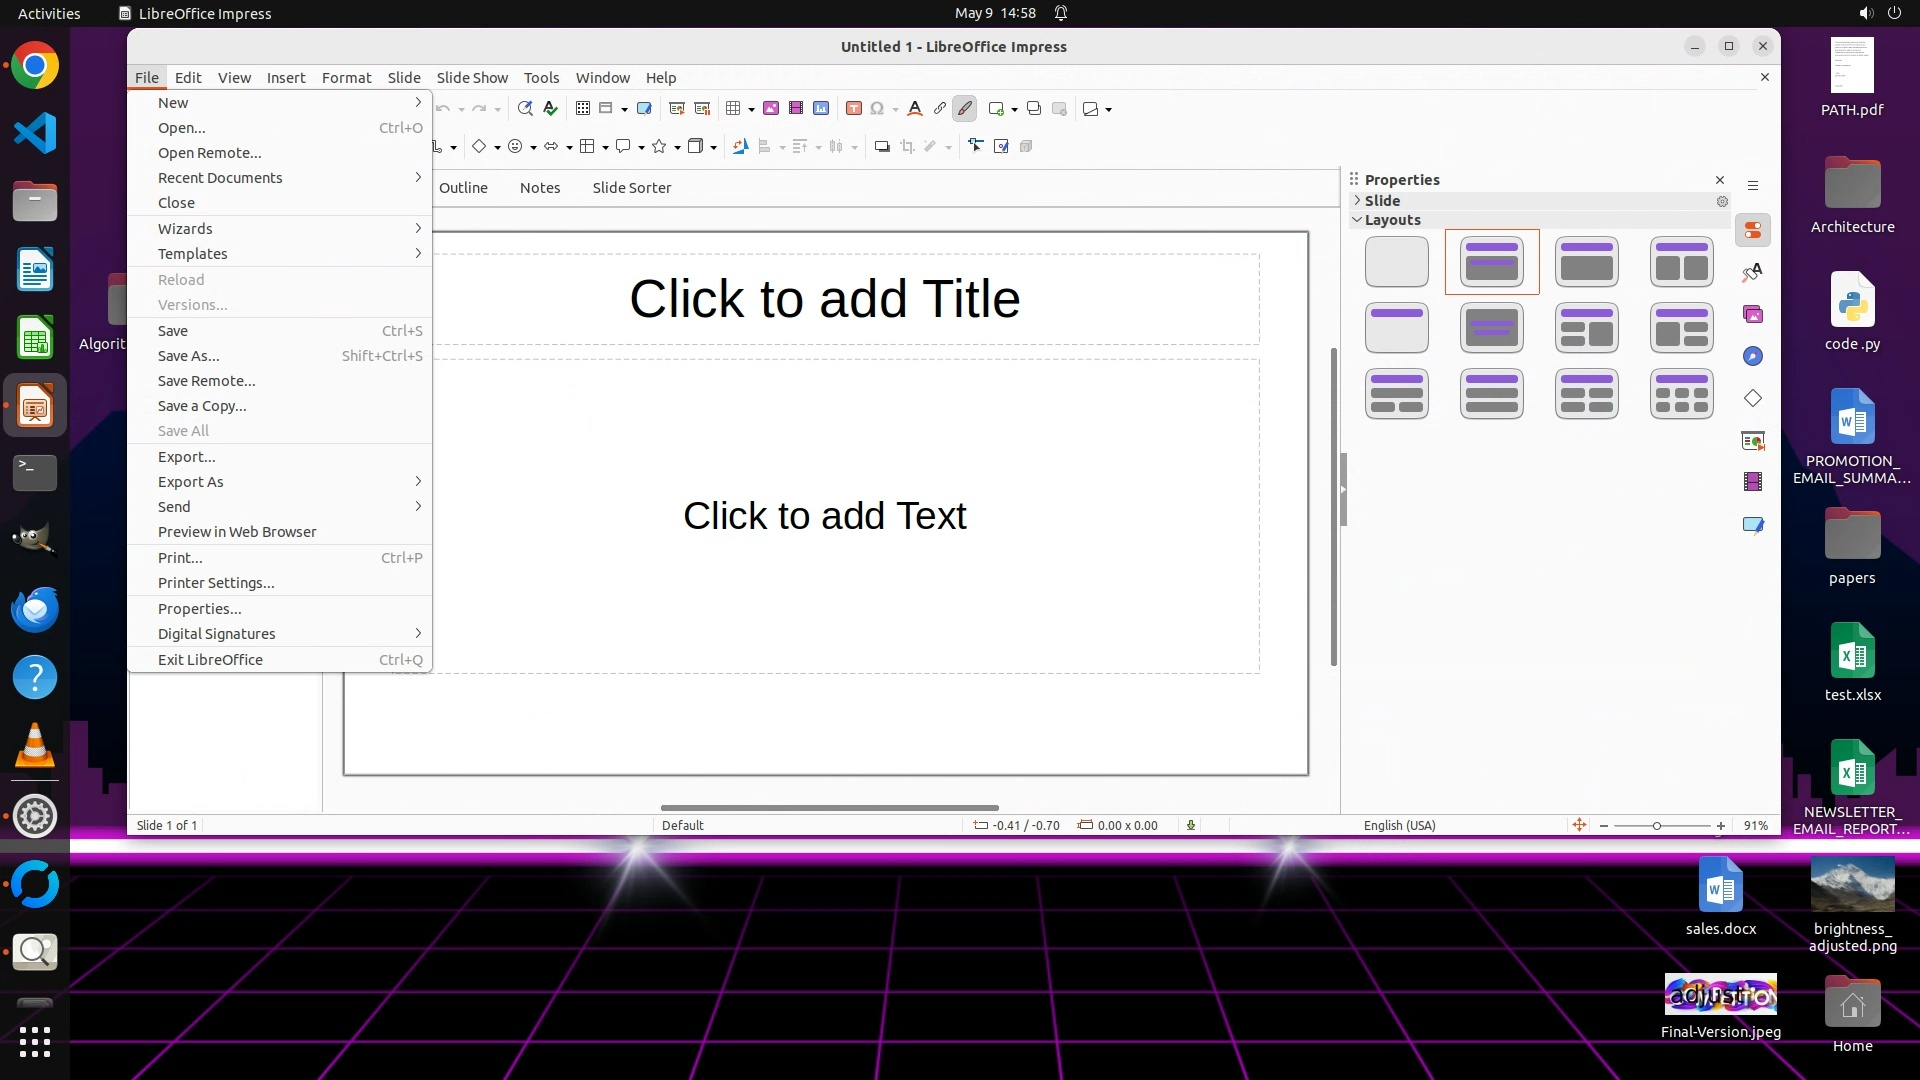Choose Save As... from File menu
Image resolution: width=1920 pixels, height=1080 pixels.
tap(188, 356)
